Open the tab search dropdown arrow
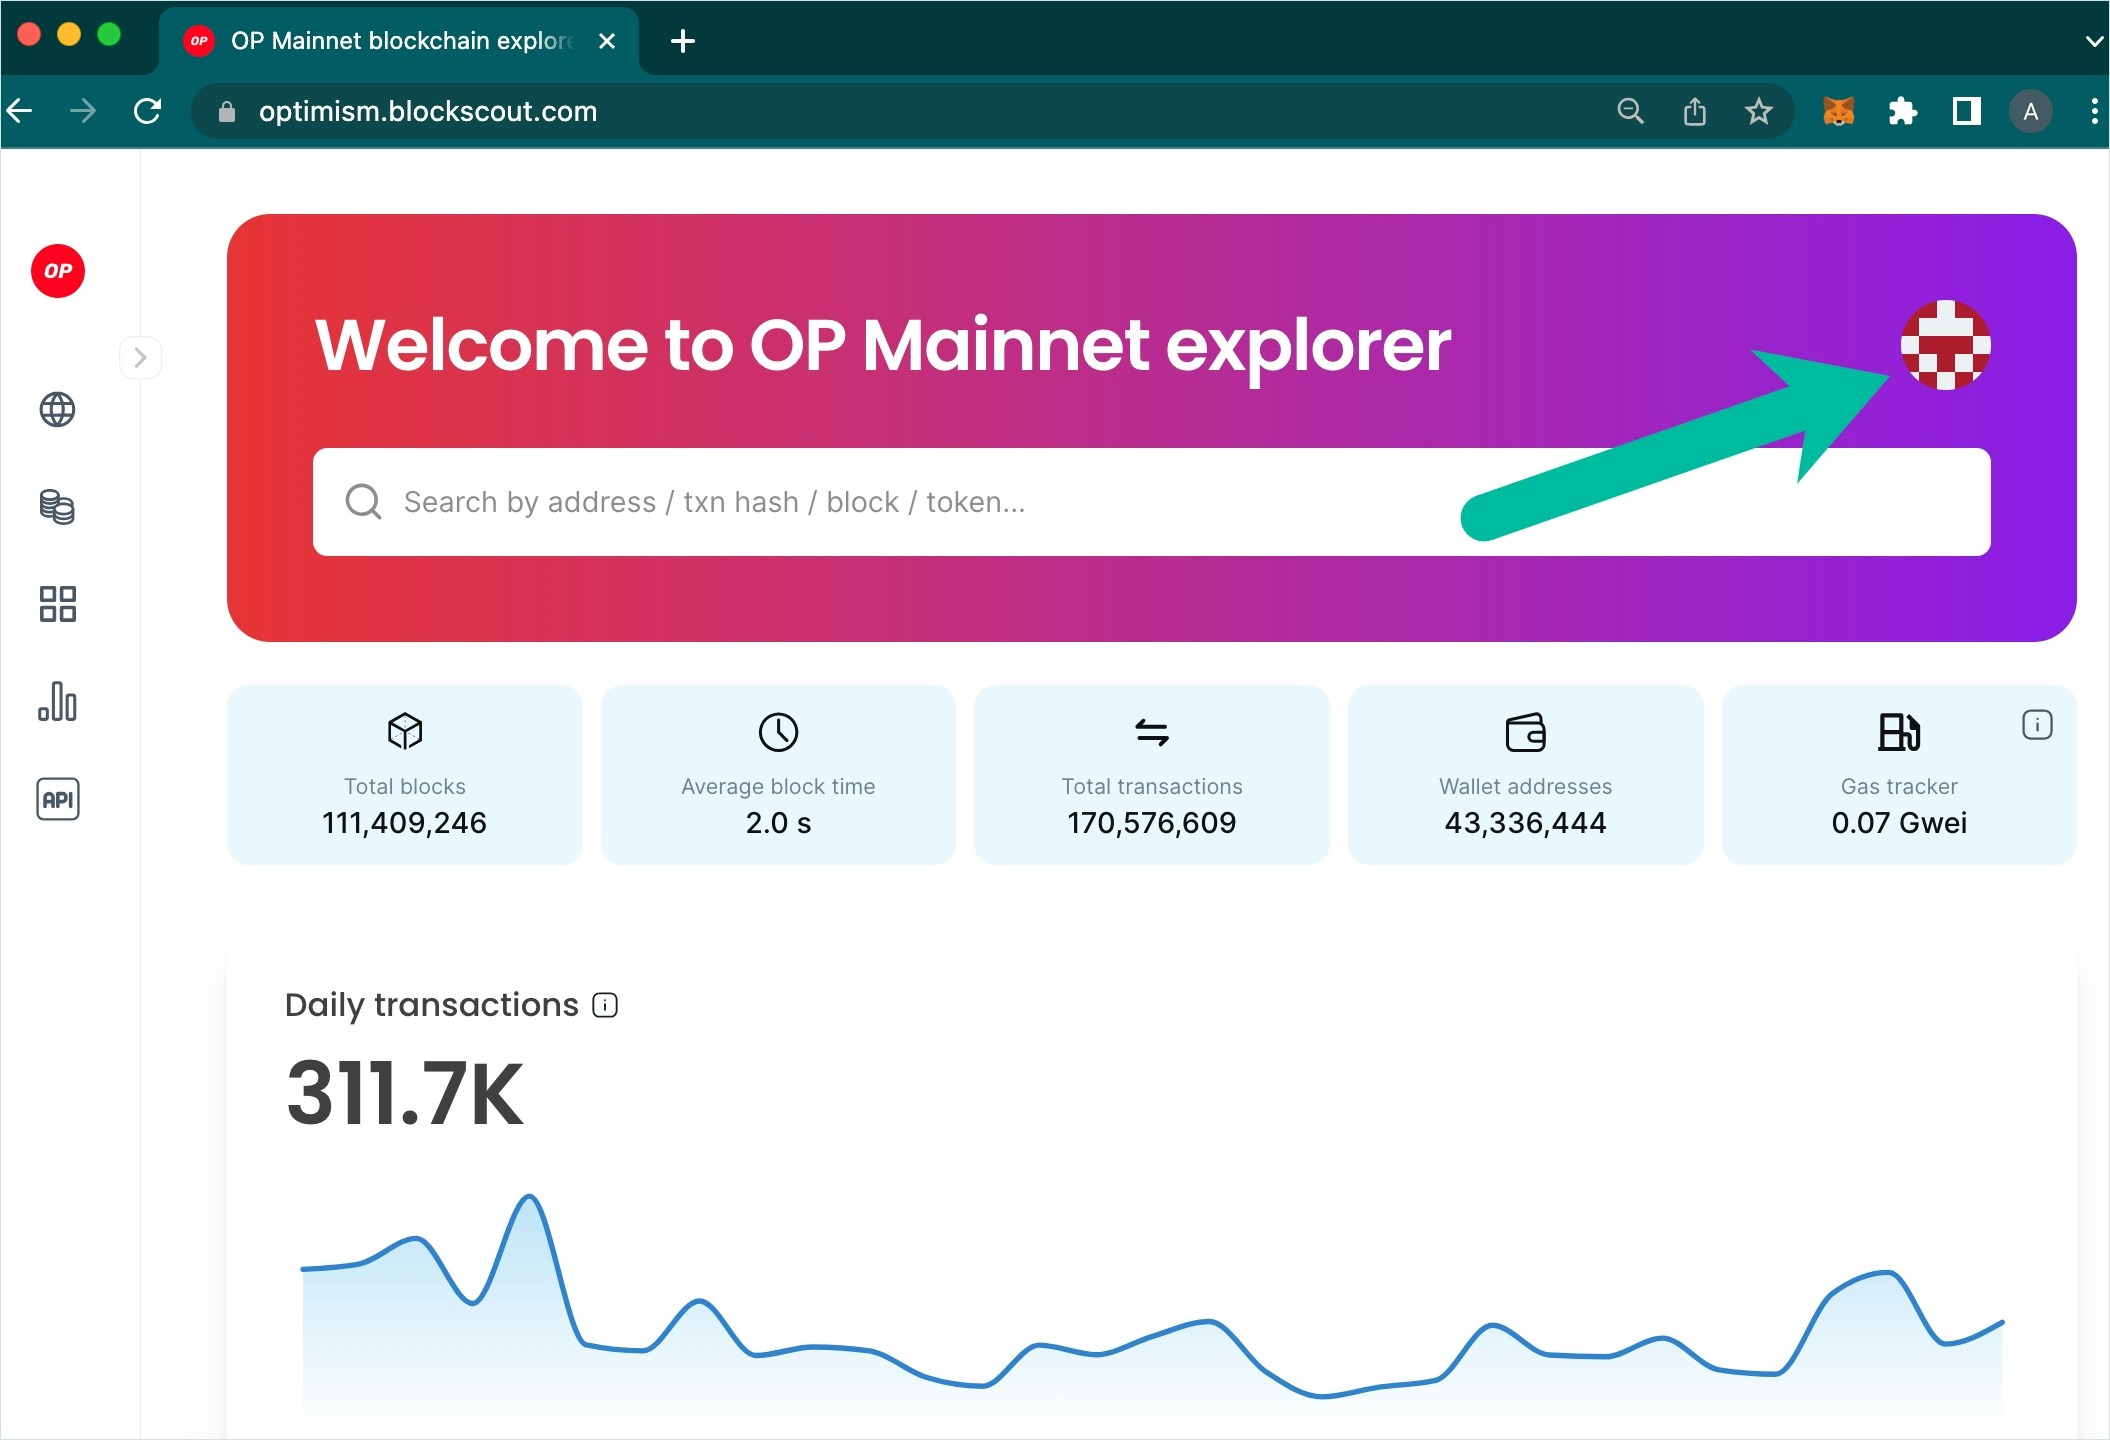The width and height of the screenshot is (2110, 1440). (2093, 41)
